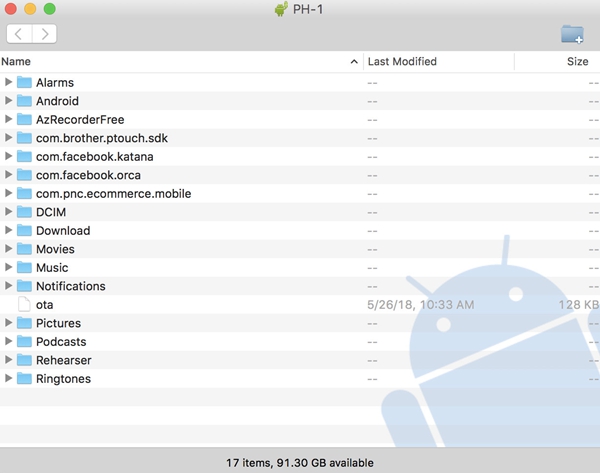Expand the com.facebook.katana disclosure triangle

(x=8, y=156)
